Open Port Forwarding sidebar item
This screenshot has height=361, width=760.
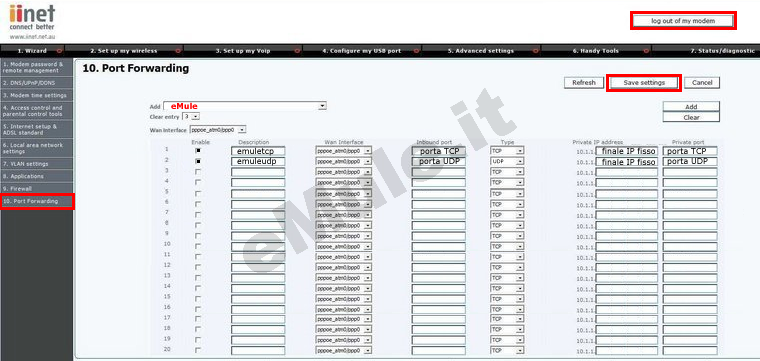point(37,201)
